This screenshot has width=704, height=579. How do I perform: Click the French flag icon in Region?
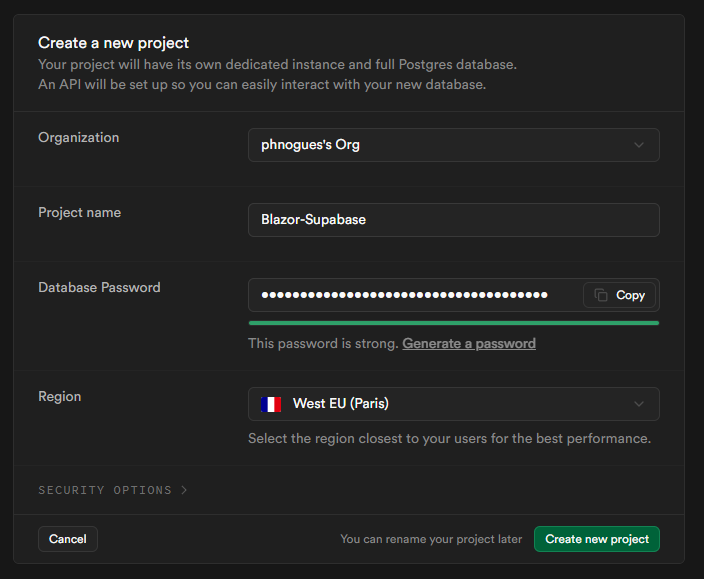[x=270, y=404]
